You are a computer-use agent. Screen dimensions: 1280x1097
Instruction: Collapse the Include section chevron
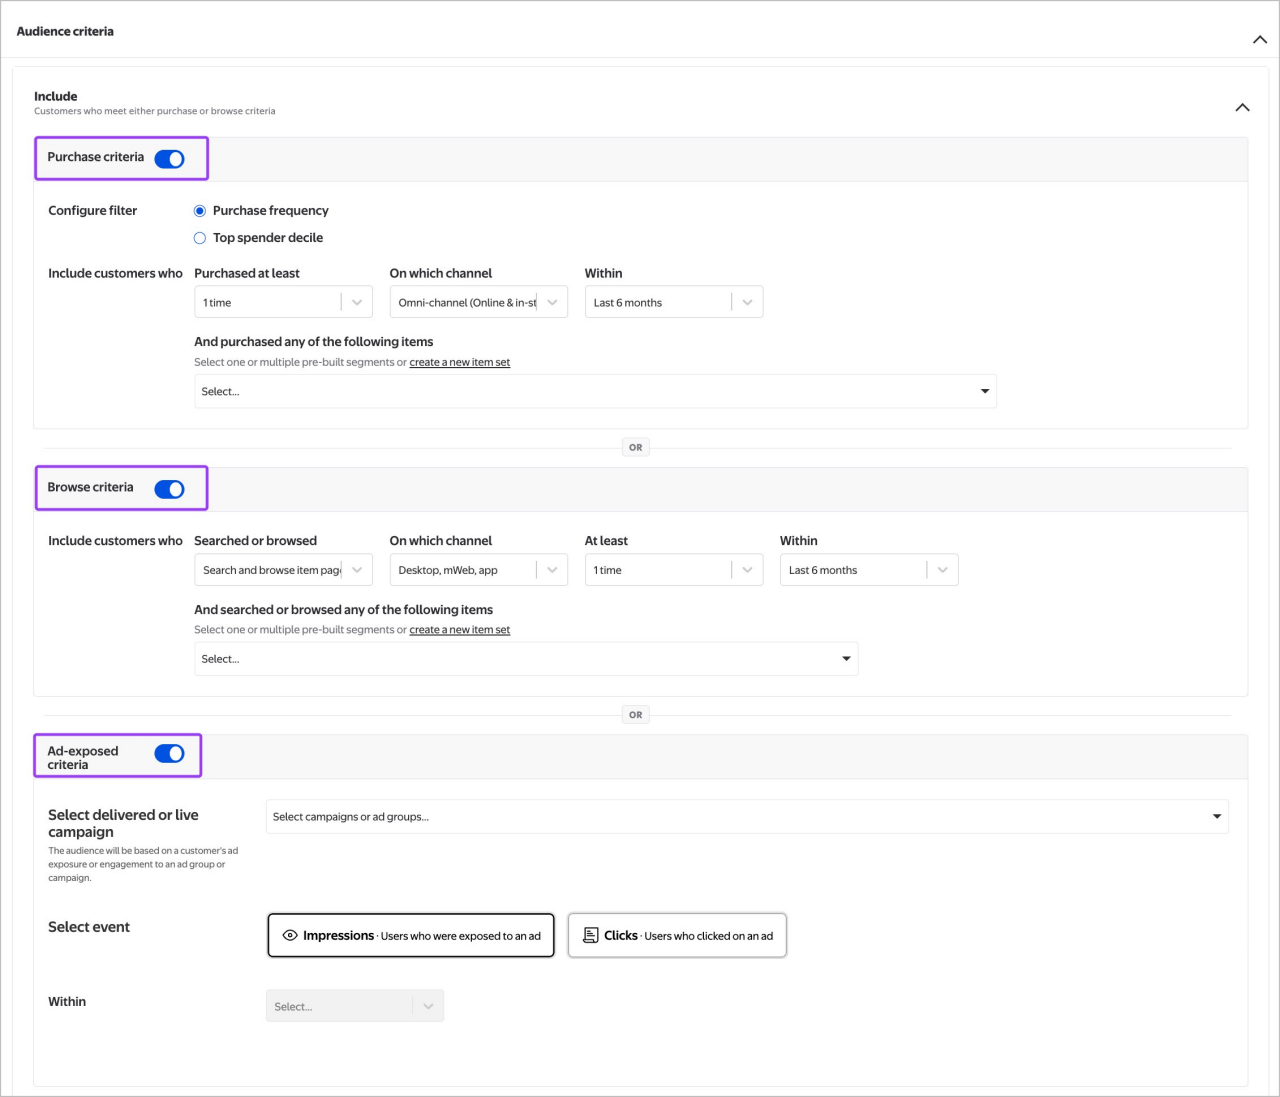click(1242, 107)
